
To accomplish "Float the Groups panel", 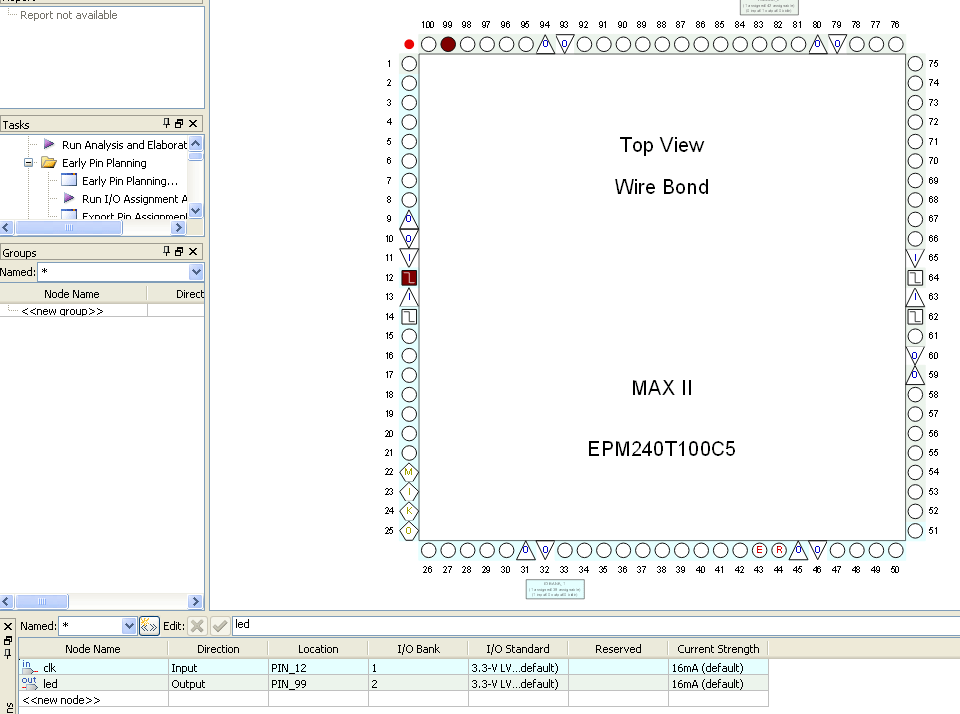I will [179, 252].
